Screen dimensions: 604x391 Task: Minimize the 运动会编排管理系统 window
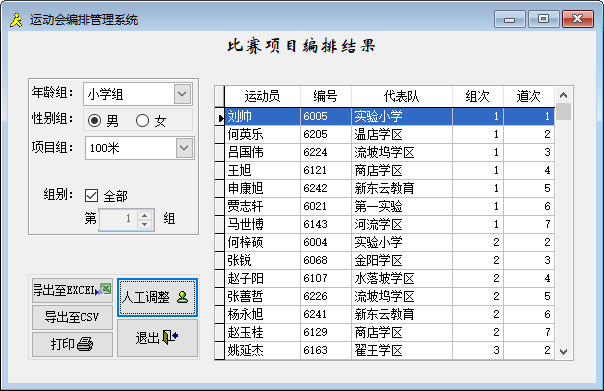[x=510, y=19]
